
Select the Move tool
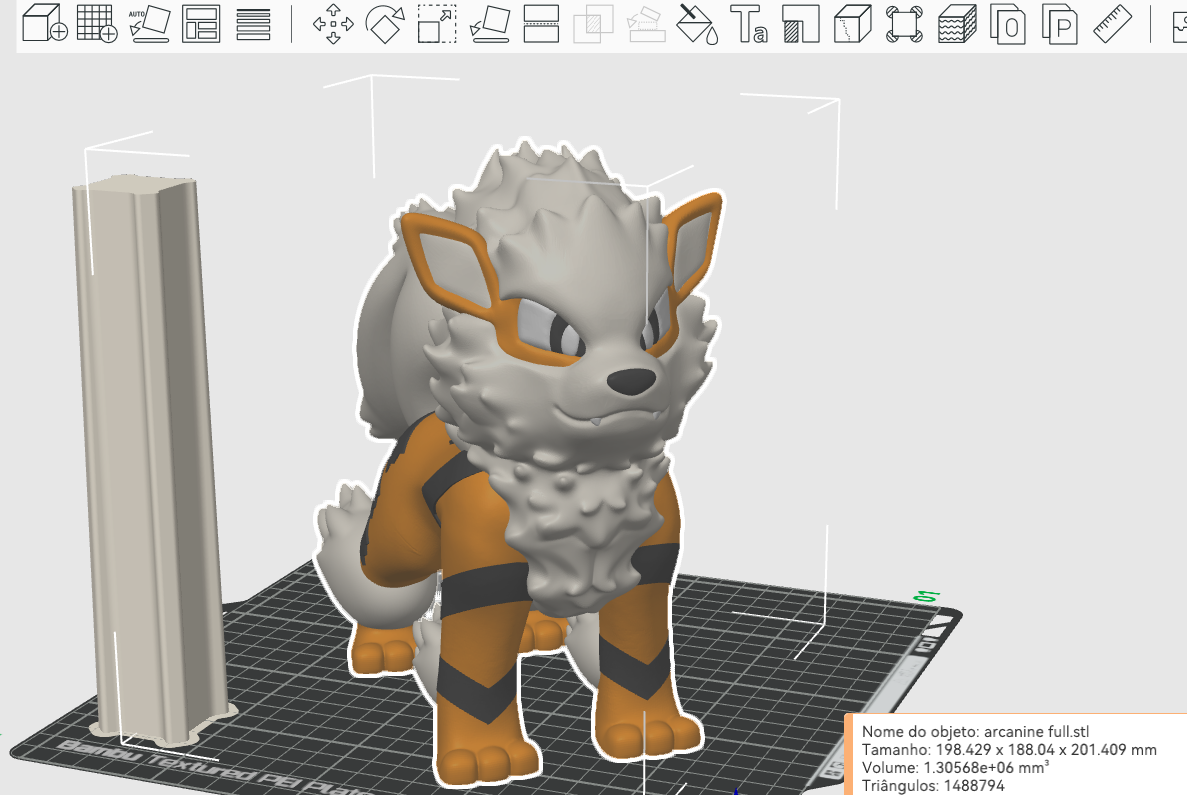tap(333, 23)
